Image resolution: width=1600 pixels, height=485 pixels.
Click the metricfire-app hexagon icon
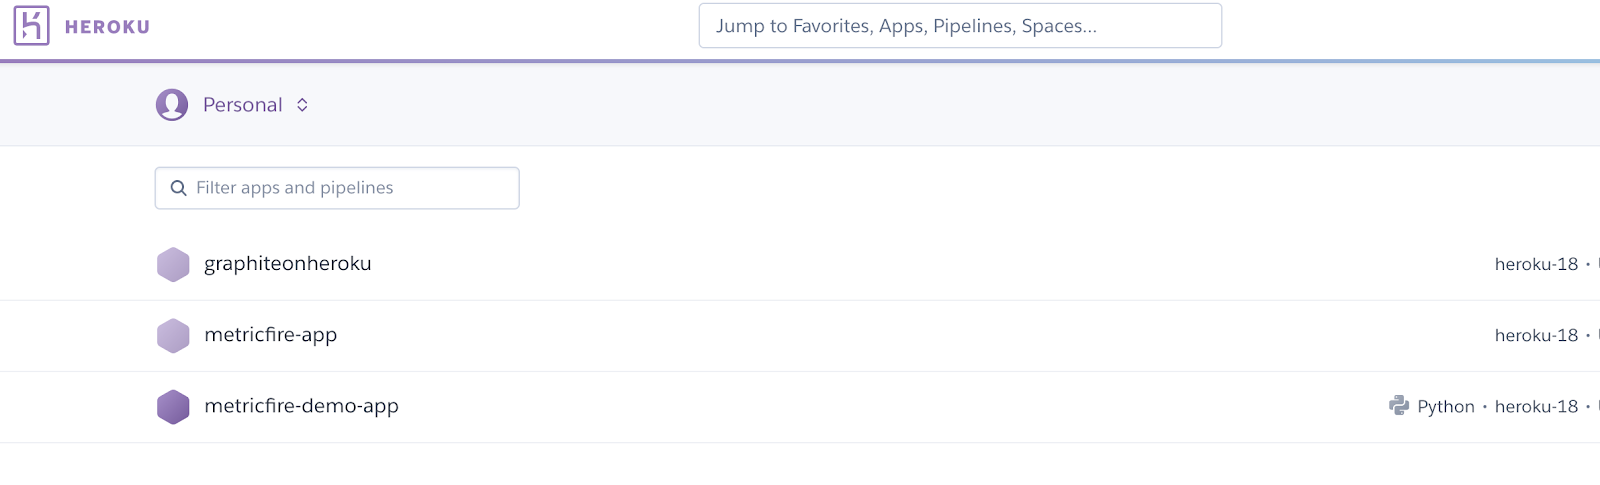pos(173,336)
